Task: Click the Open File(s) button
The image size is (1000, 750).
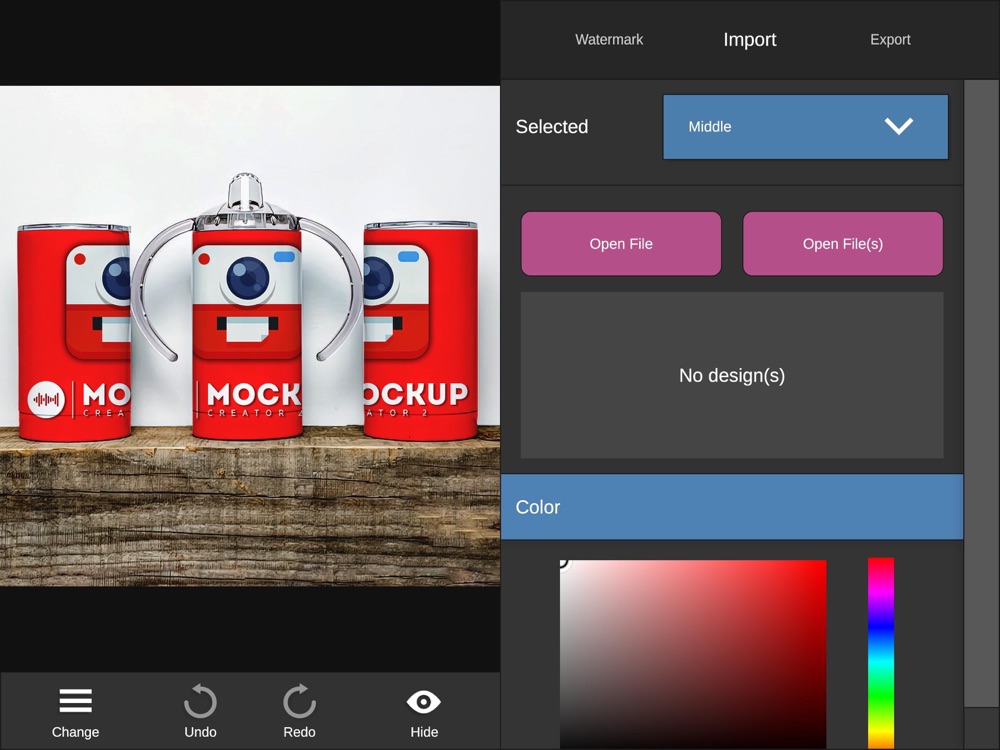Action: pyautogui.click(x=842, y=244)
